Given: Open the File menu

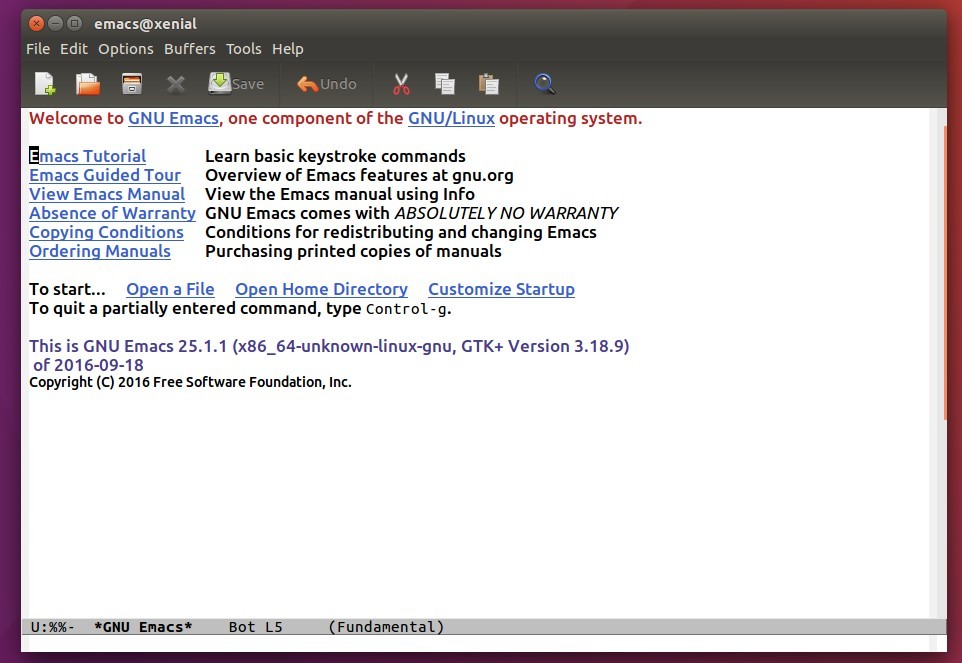Looking at the screenshot, I should [x=38, y=48].
